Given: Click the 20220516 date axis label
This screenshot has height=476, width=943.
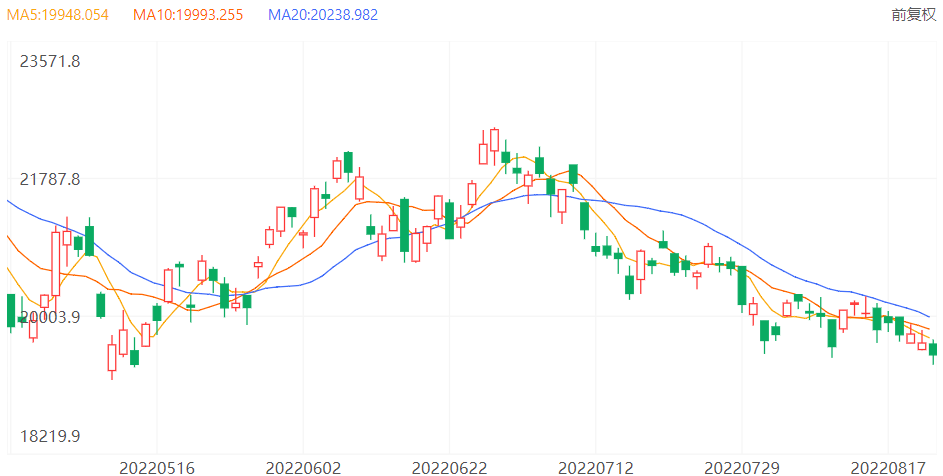Looking at the screenshot, I should (157, 468).
